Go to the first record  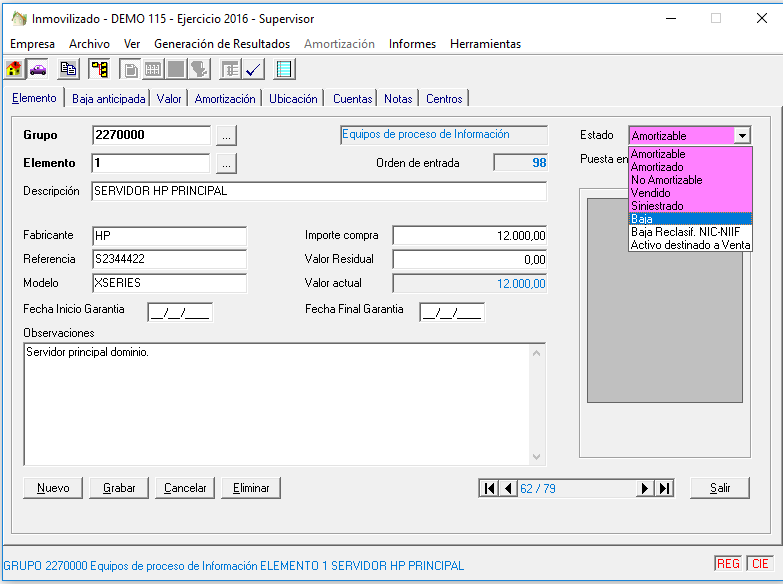pos(489,488)
